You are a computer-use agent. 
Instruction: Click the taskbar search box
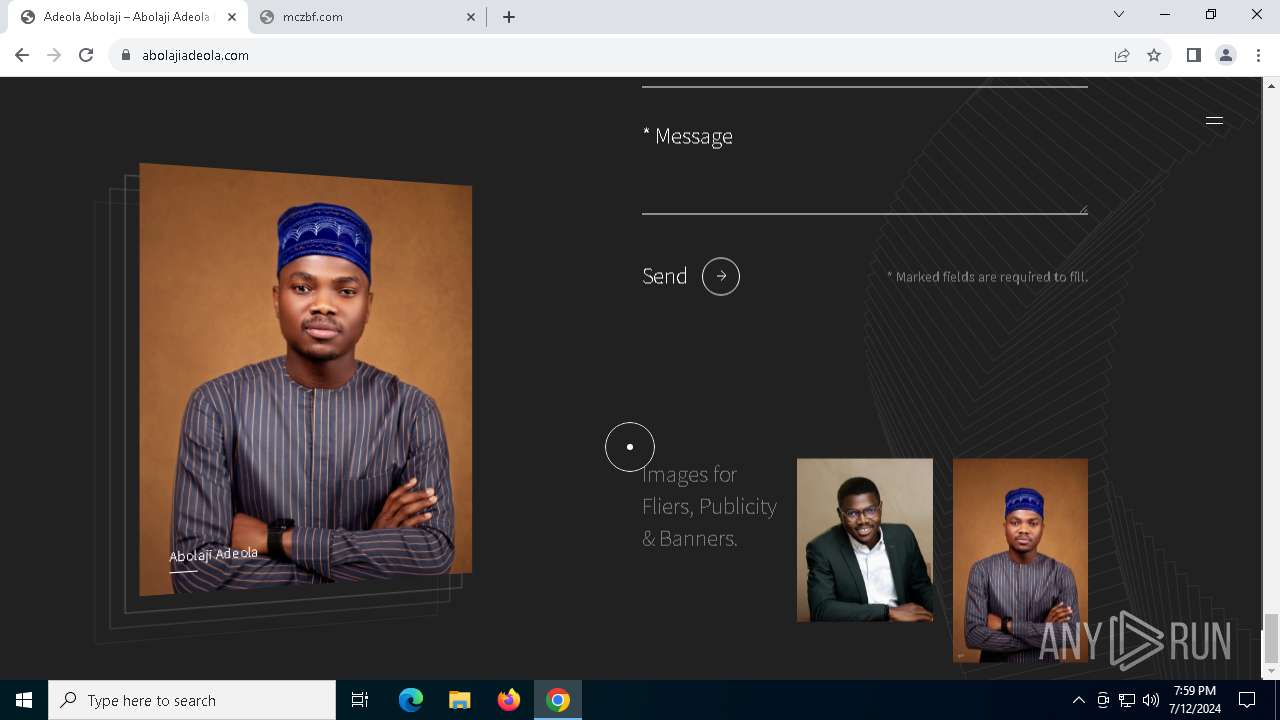point(192,700)
